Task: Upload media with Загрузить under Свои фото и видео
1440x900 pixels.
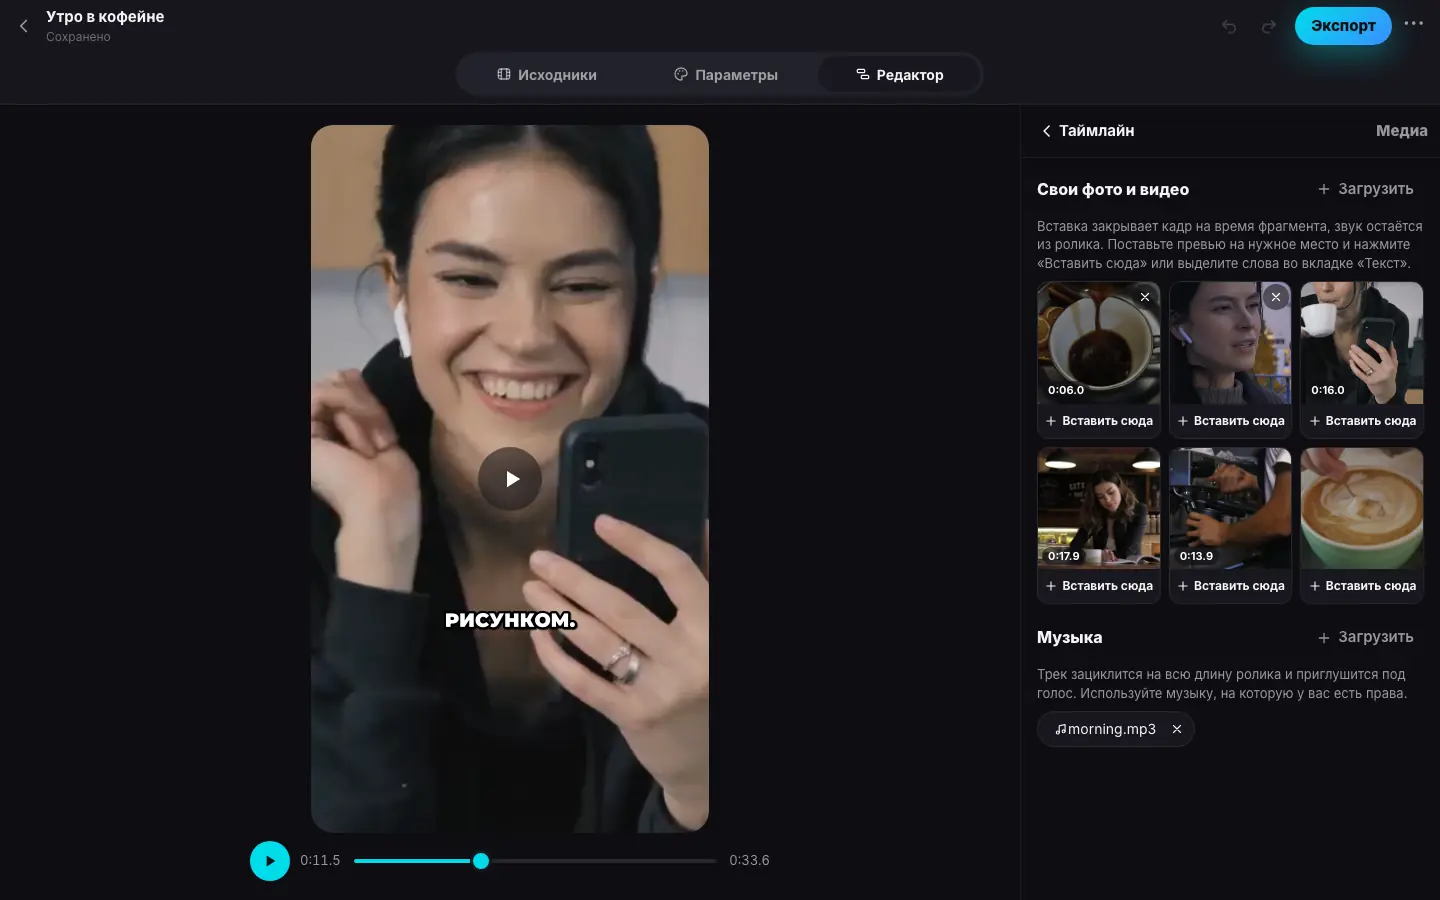Action: [x=1366, y=189]
